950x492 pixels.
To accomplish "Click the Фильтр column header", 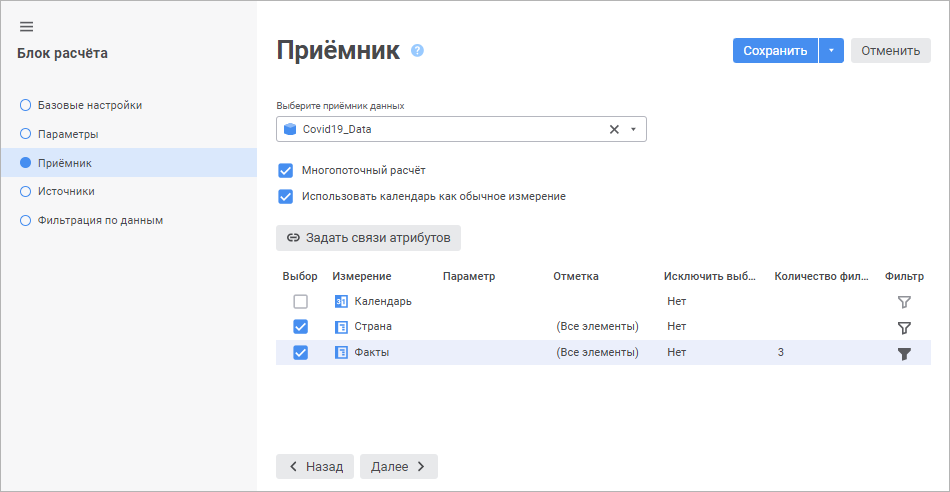I will click(904, 276).
